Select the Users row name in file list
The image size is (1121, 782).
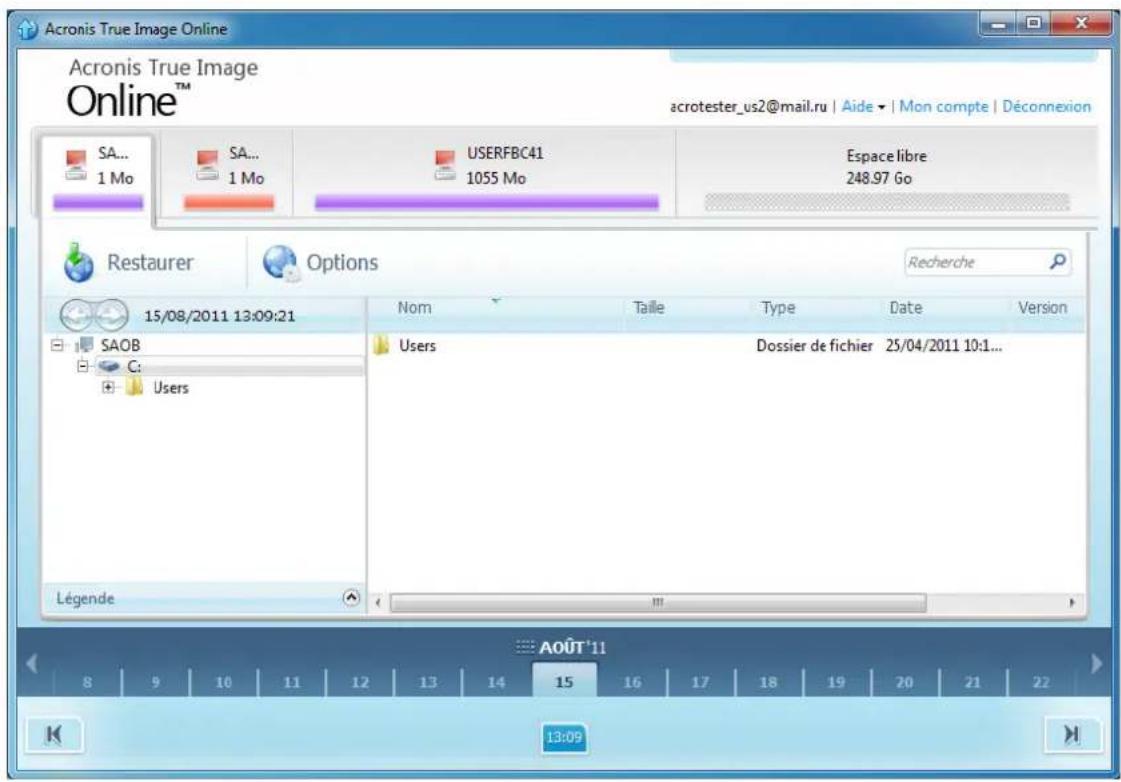418,346
